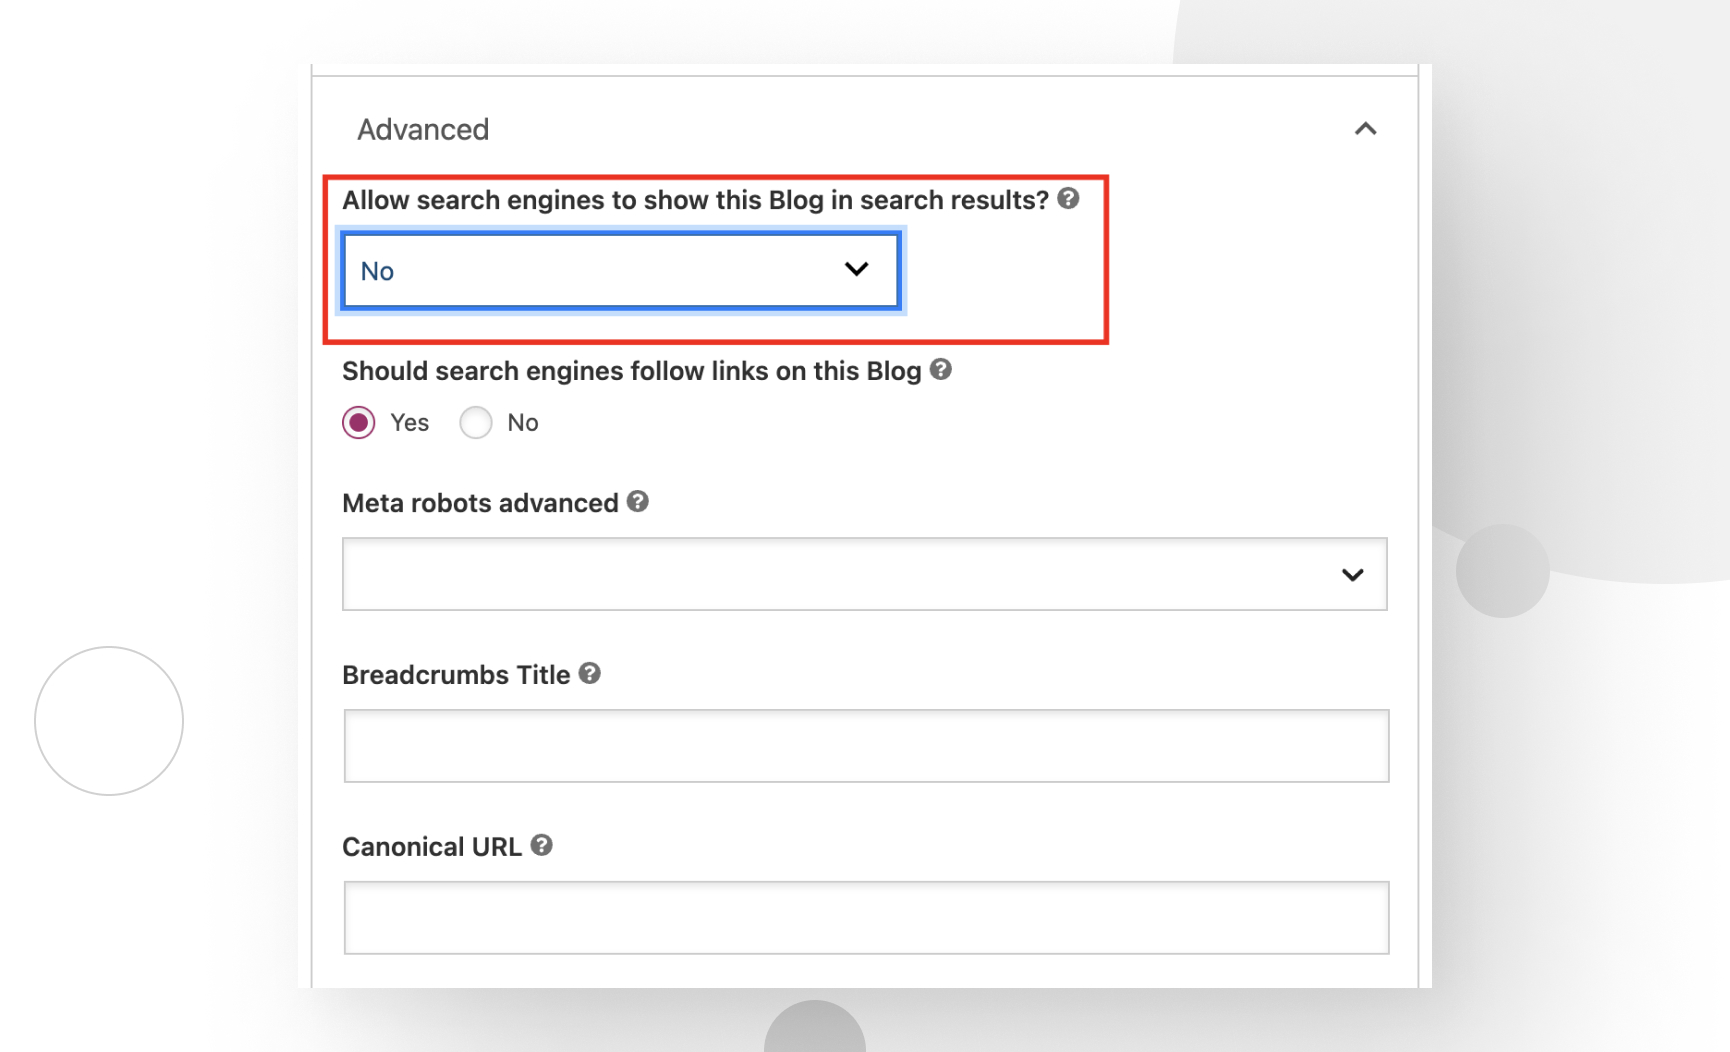Image resolution: width=1730 pixels, height=1052 pixels.
Task: Click the Canonical URL label
Action: (432, 846)
